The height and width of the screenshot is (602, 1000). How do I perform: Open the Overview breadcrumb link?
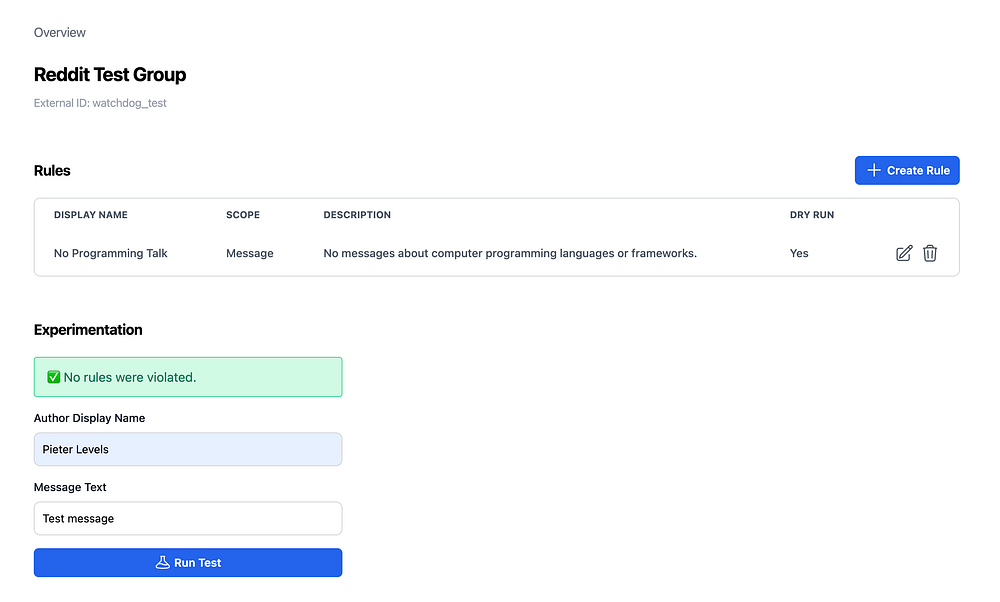pyautogui.click(x=59, y=33)
